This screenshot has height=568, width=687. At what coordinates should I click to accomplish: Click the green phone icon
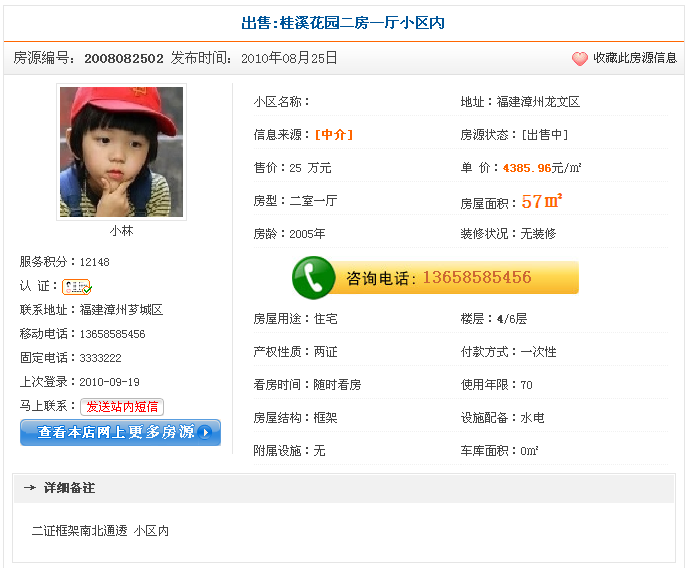pyautogui.click(x=314, y=277)
